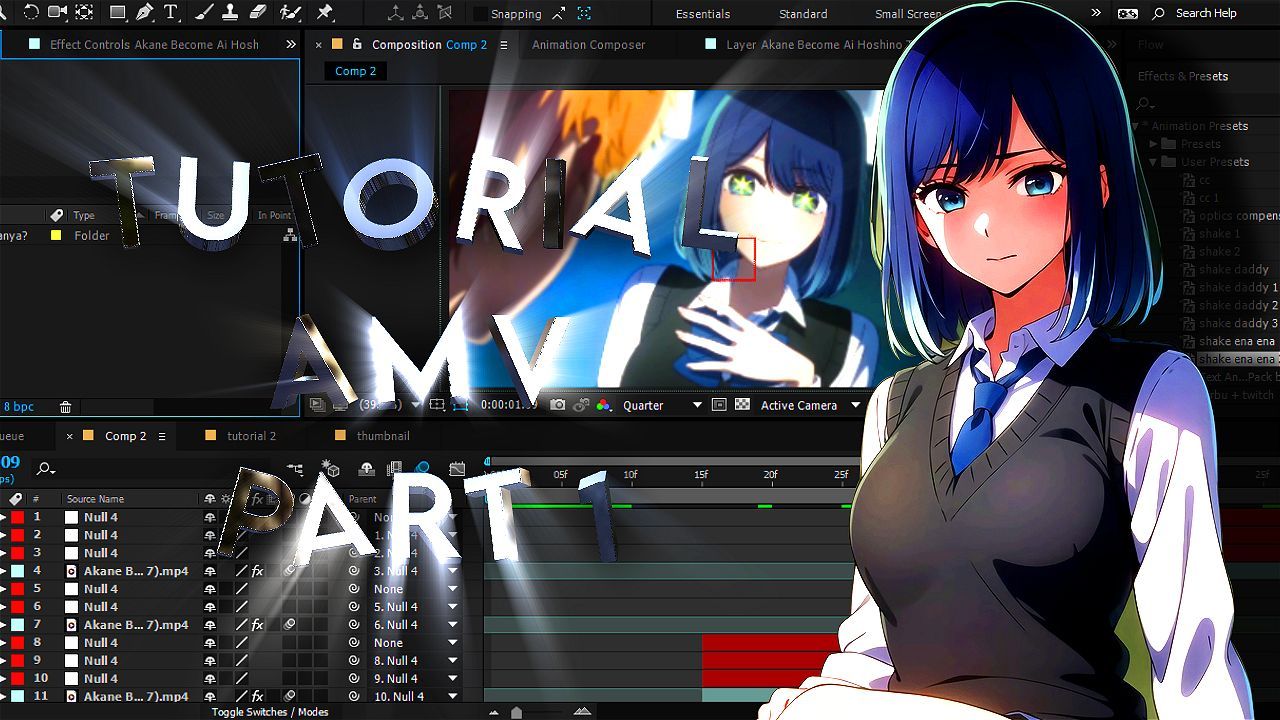The width and height of the screenshot is (1280, 720).
Task: Choose the World Axis Mode icon
Action: tap(421, 13)
